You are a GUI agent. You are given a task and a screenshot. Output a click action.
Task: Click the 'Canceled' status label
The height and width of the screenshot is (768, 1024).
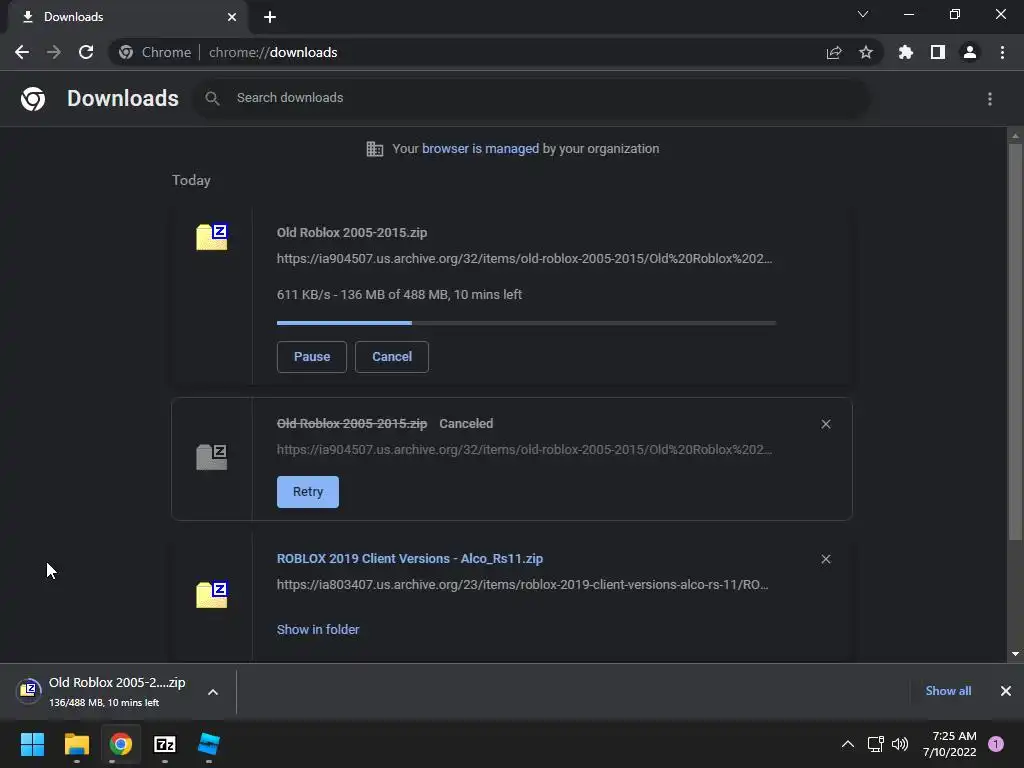[466, 424]
